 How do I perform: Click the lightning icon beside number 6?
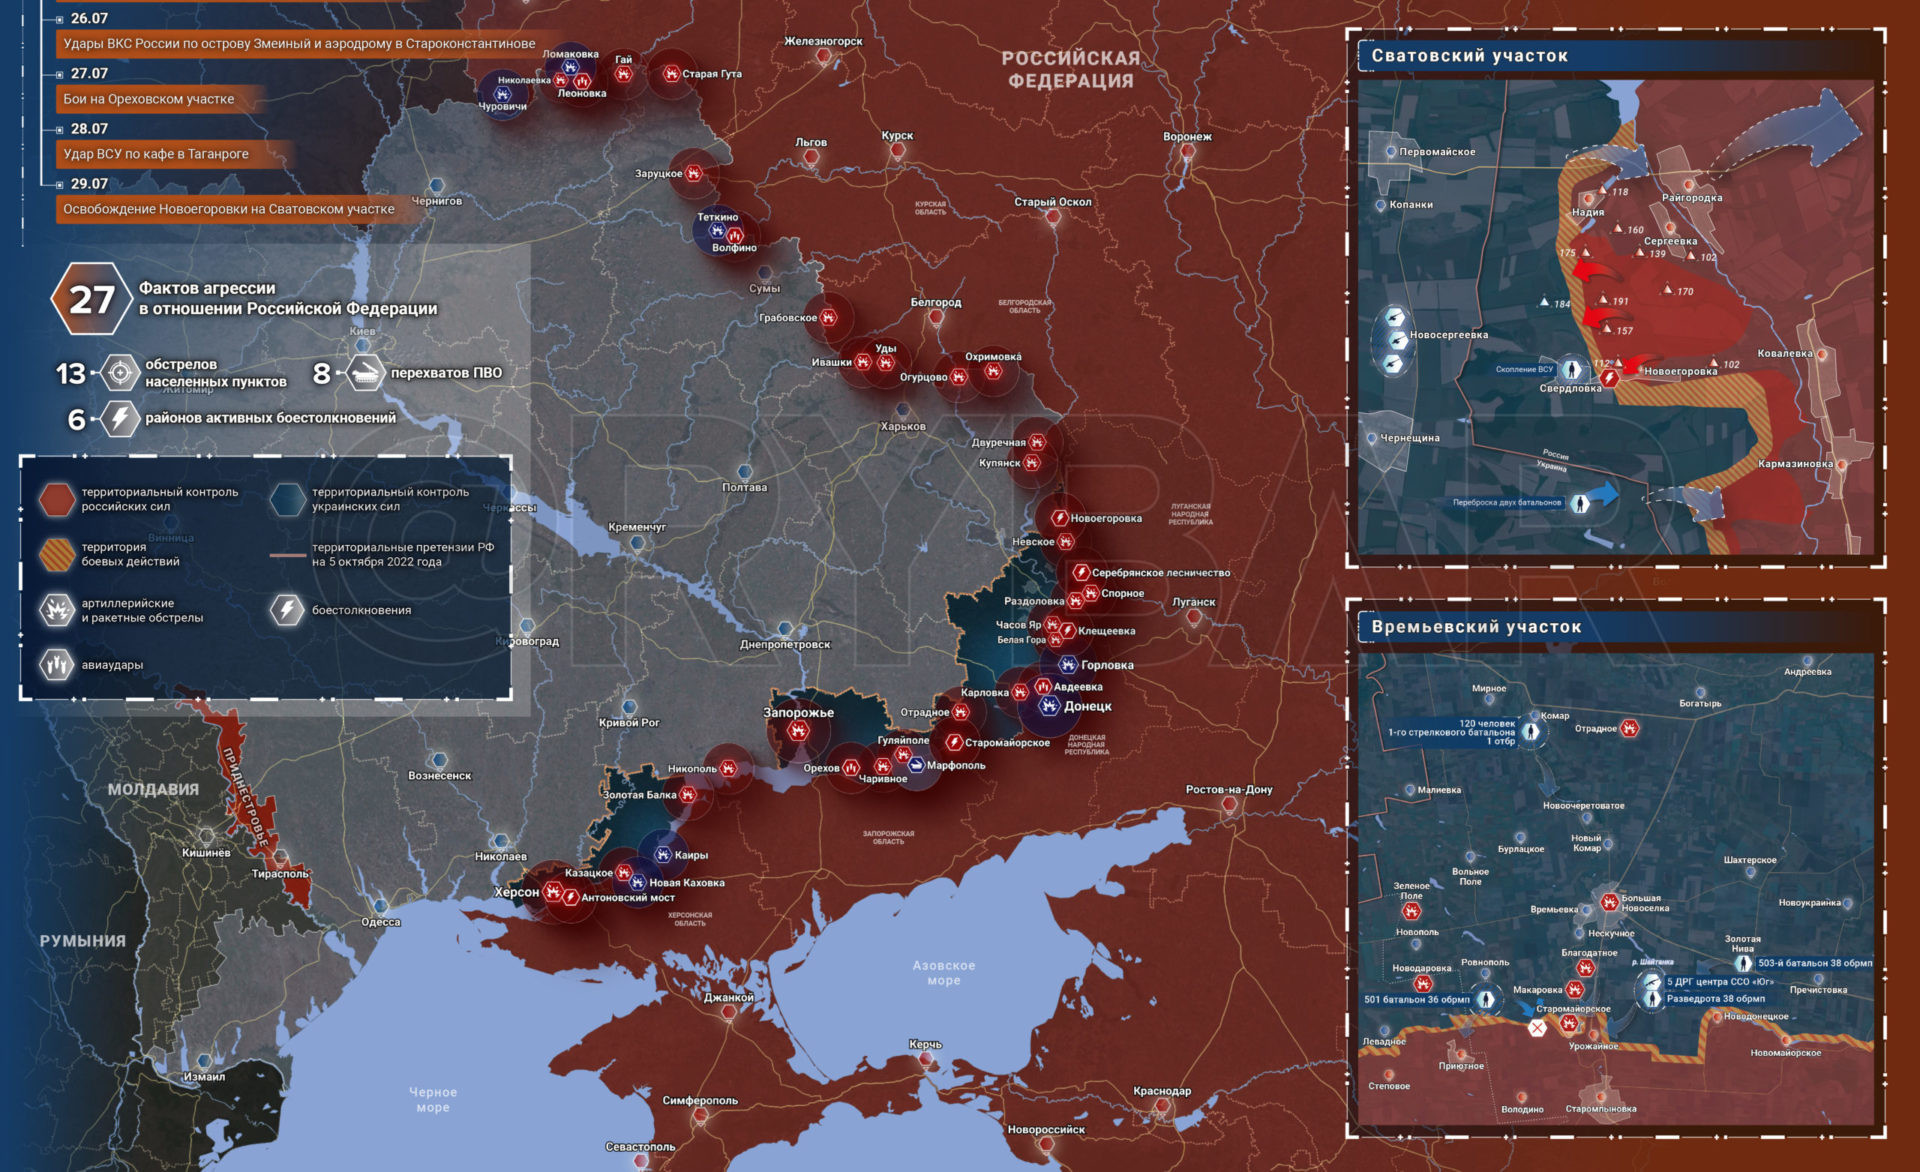click(120, 418)
